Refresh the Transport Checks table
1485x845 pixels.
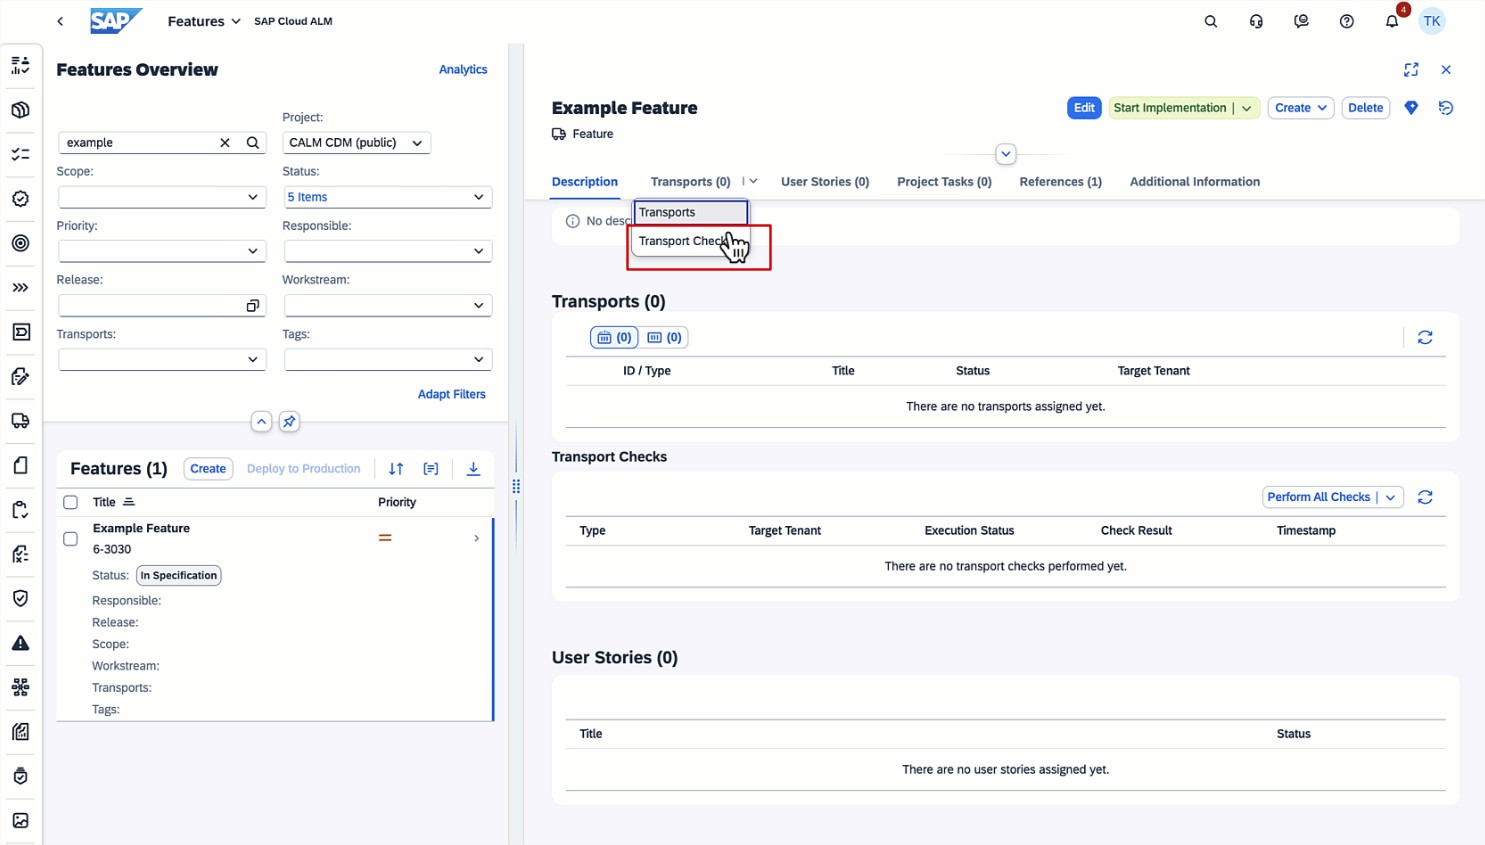(1424, 497)
